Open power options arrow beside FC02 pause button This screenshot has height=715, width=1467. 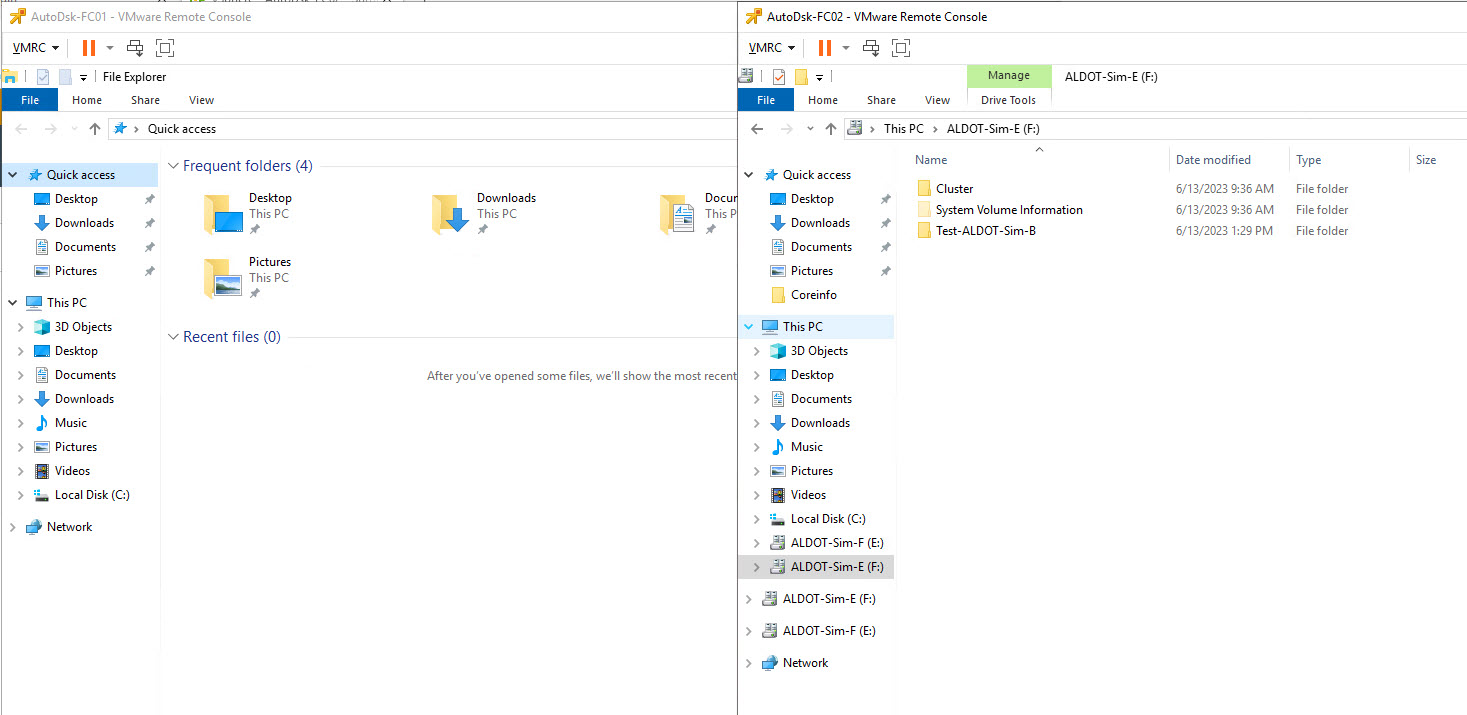click(846, 47)
